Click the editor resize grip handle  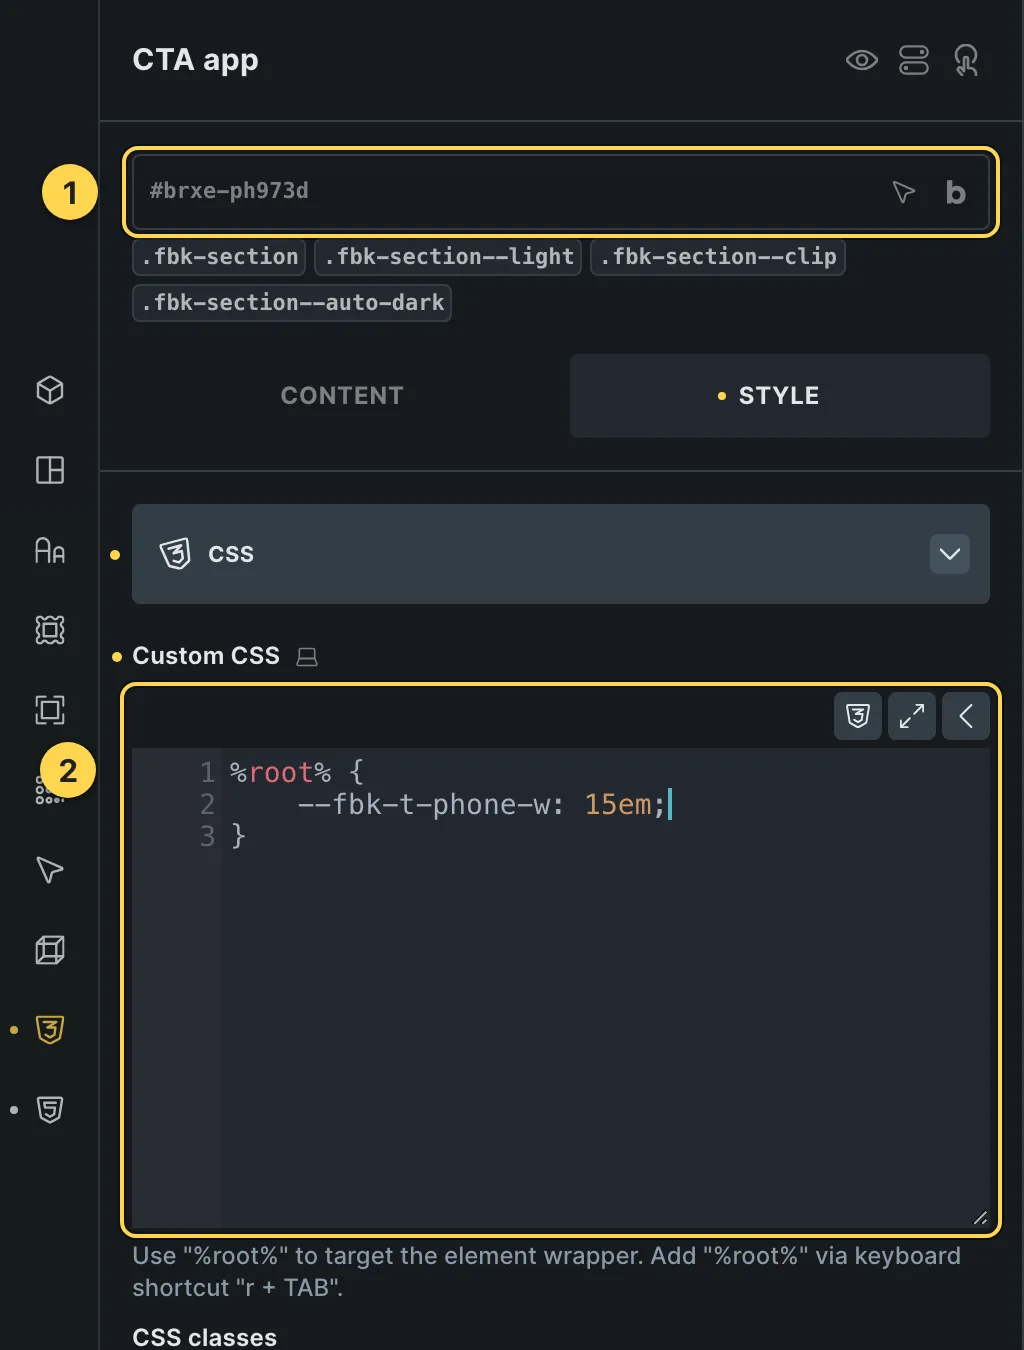[x=980, y=1218]
